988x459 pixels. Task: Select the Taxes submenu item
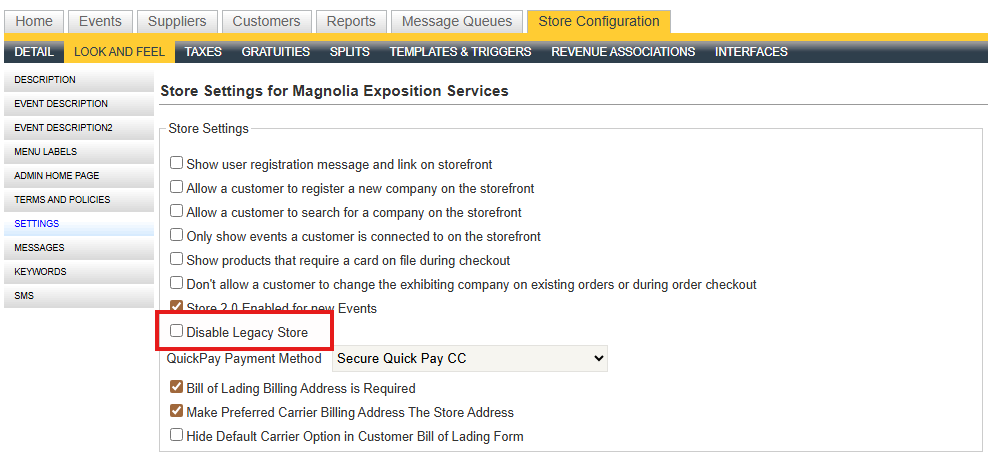click(203, 52)
